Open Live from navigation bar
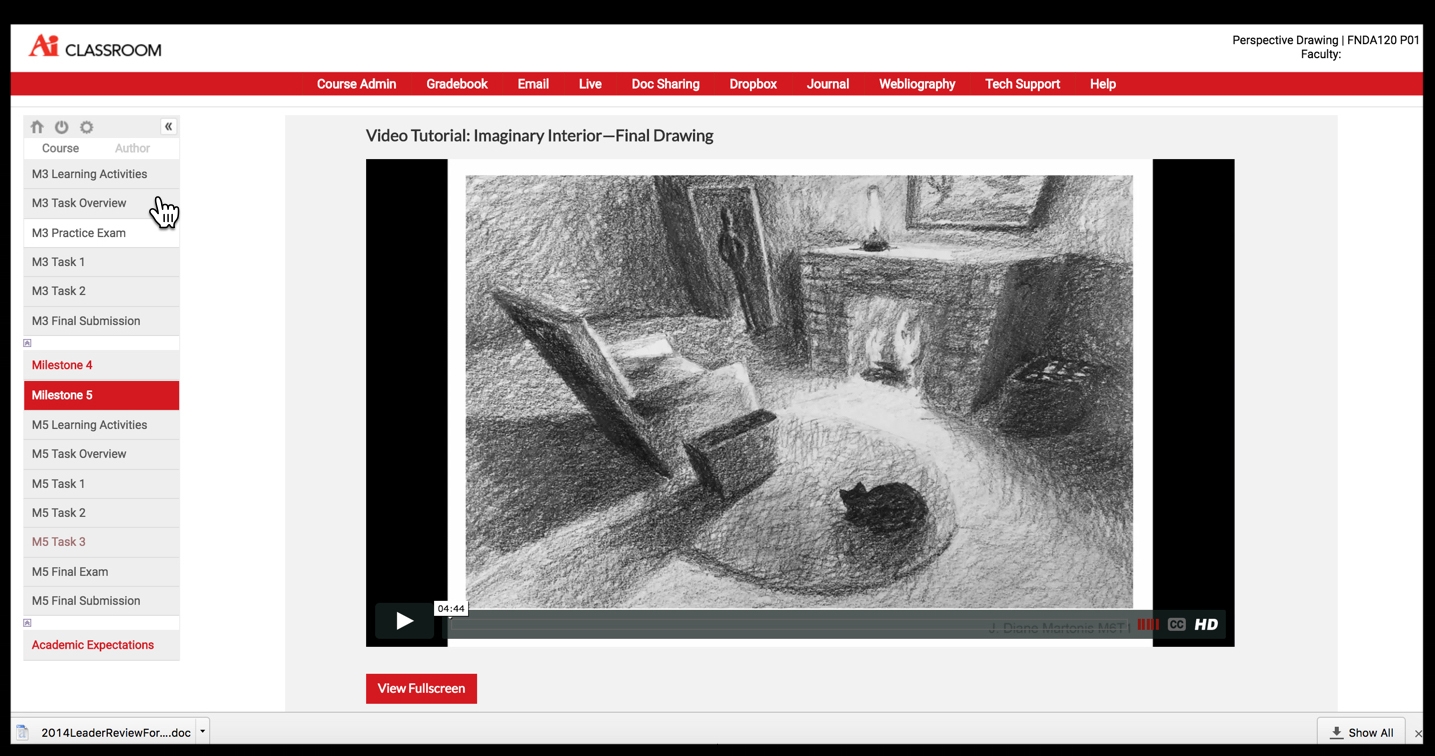Viewport: 1435px width, 756px height. coord(590,84)
